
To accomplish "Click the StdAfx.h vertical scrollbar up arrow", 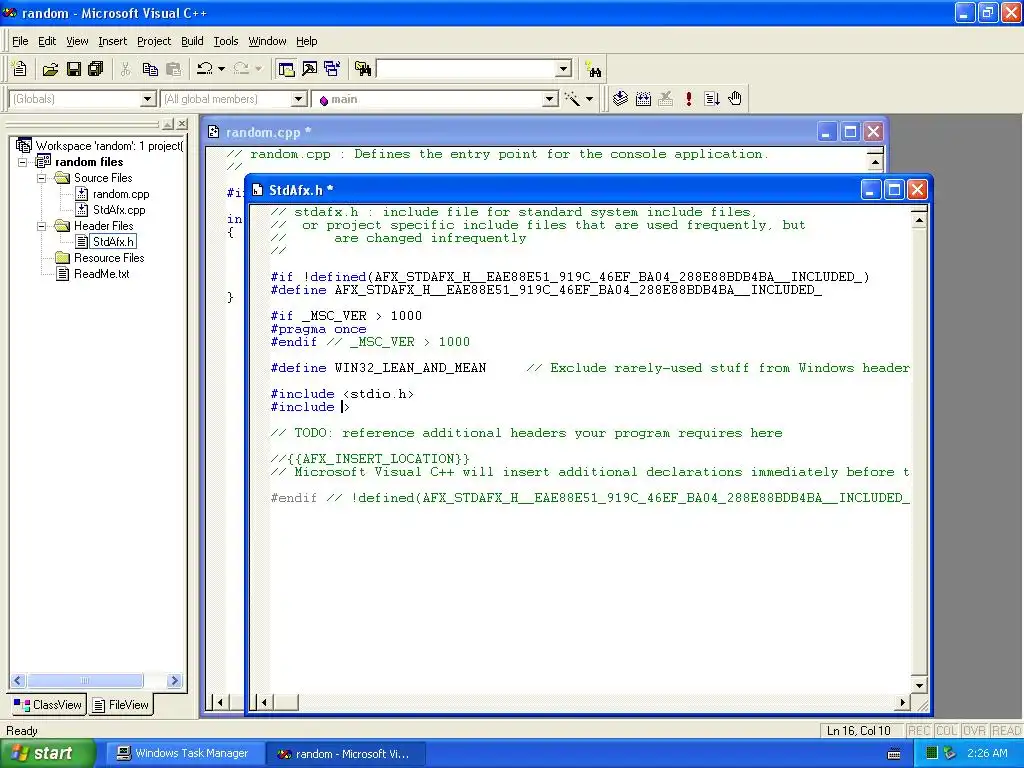I will 919,219.
